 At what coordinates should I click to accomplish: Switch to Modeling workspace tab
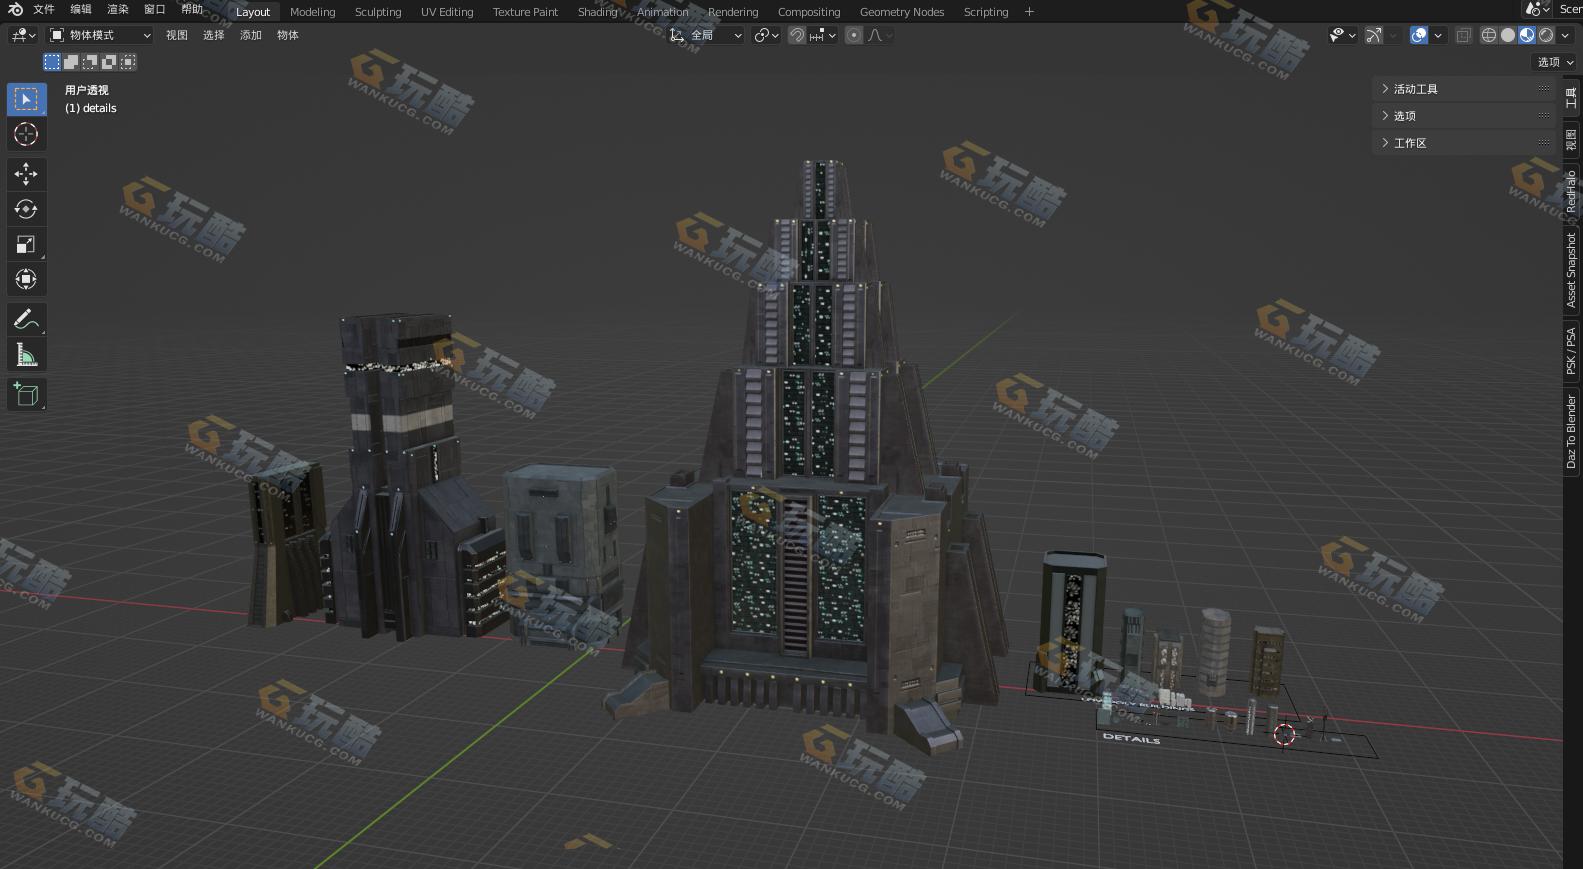[x=313, y=12]
